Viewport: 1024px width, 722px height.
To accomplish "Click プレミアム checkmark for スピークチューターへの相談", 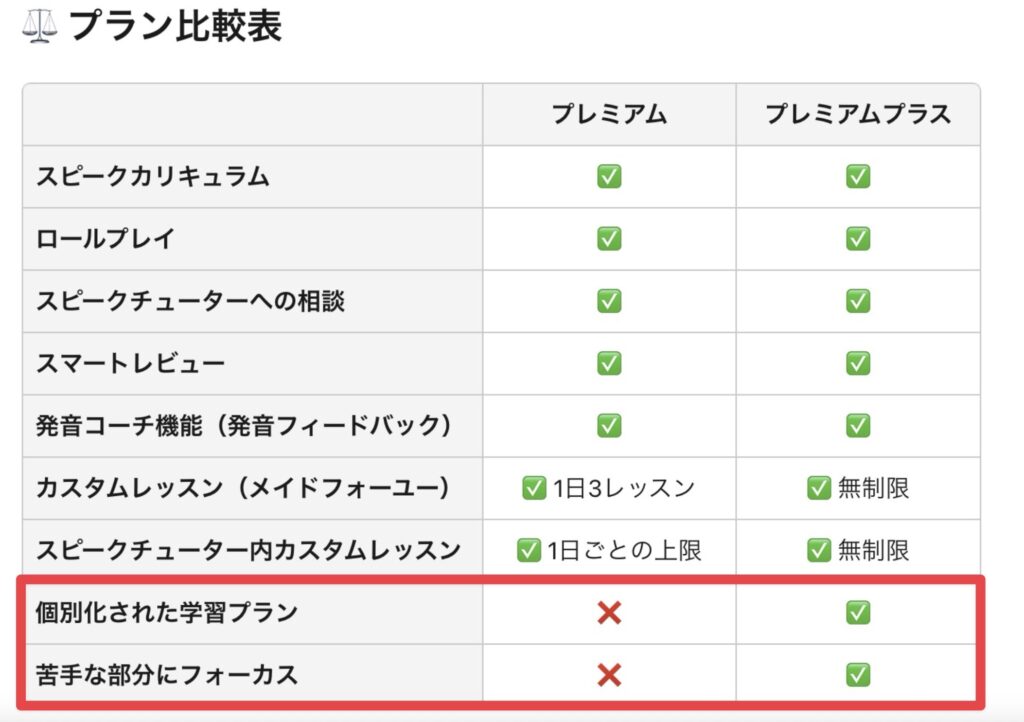I will pos(609,301).
